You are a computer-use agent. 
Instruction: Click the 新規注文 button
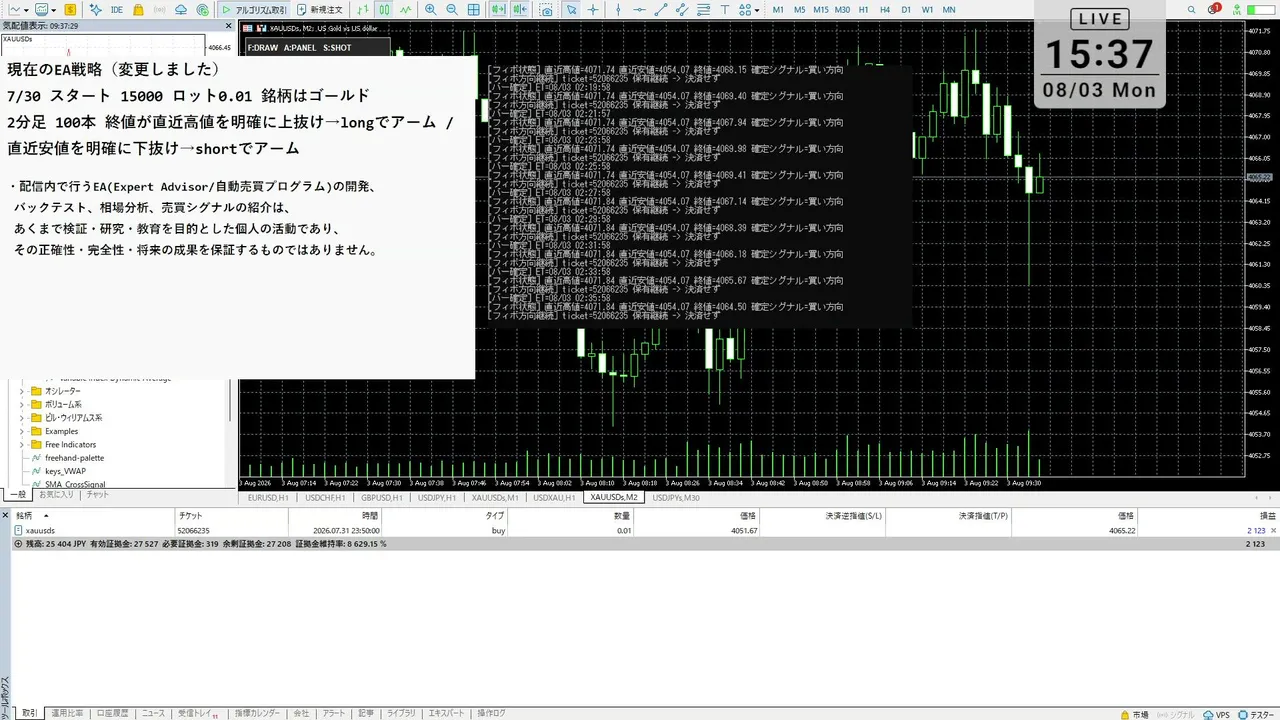(319, 9)
